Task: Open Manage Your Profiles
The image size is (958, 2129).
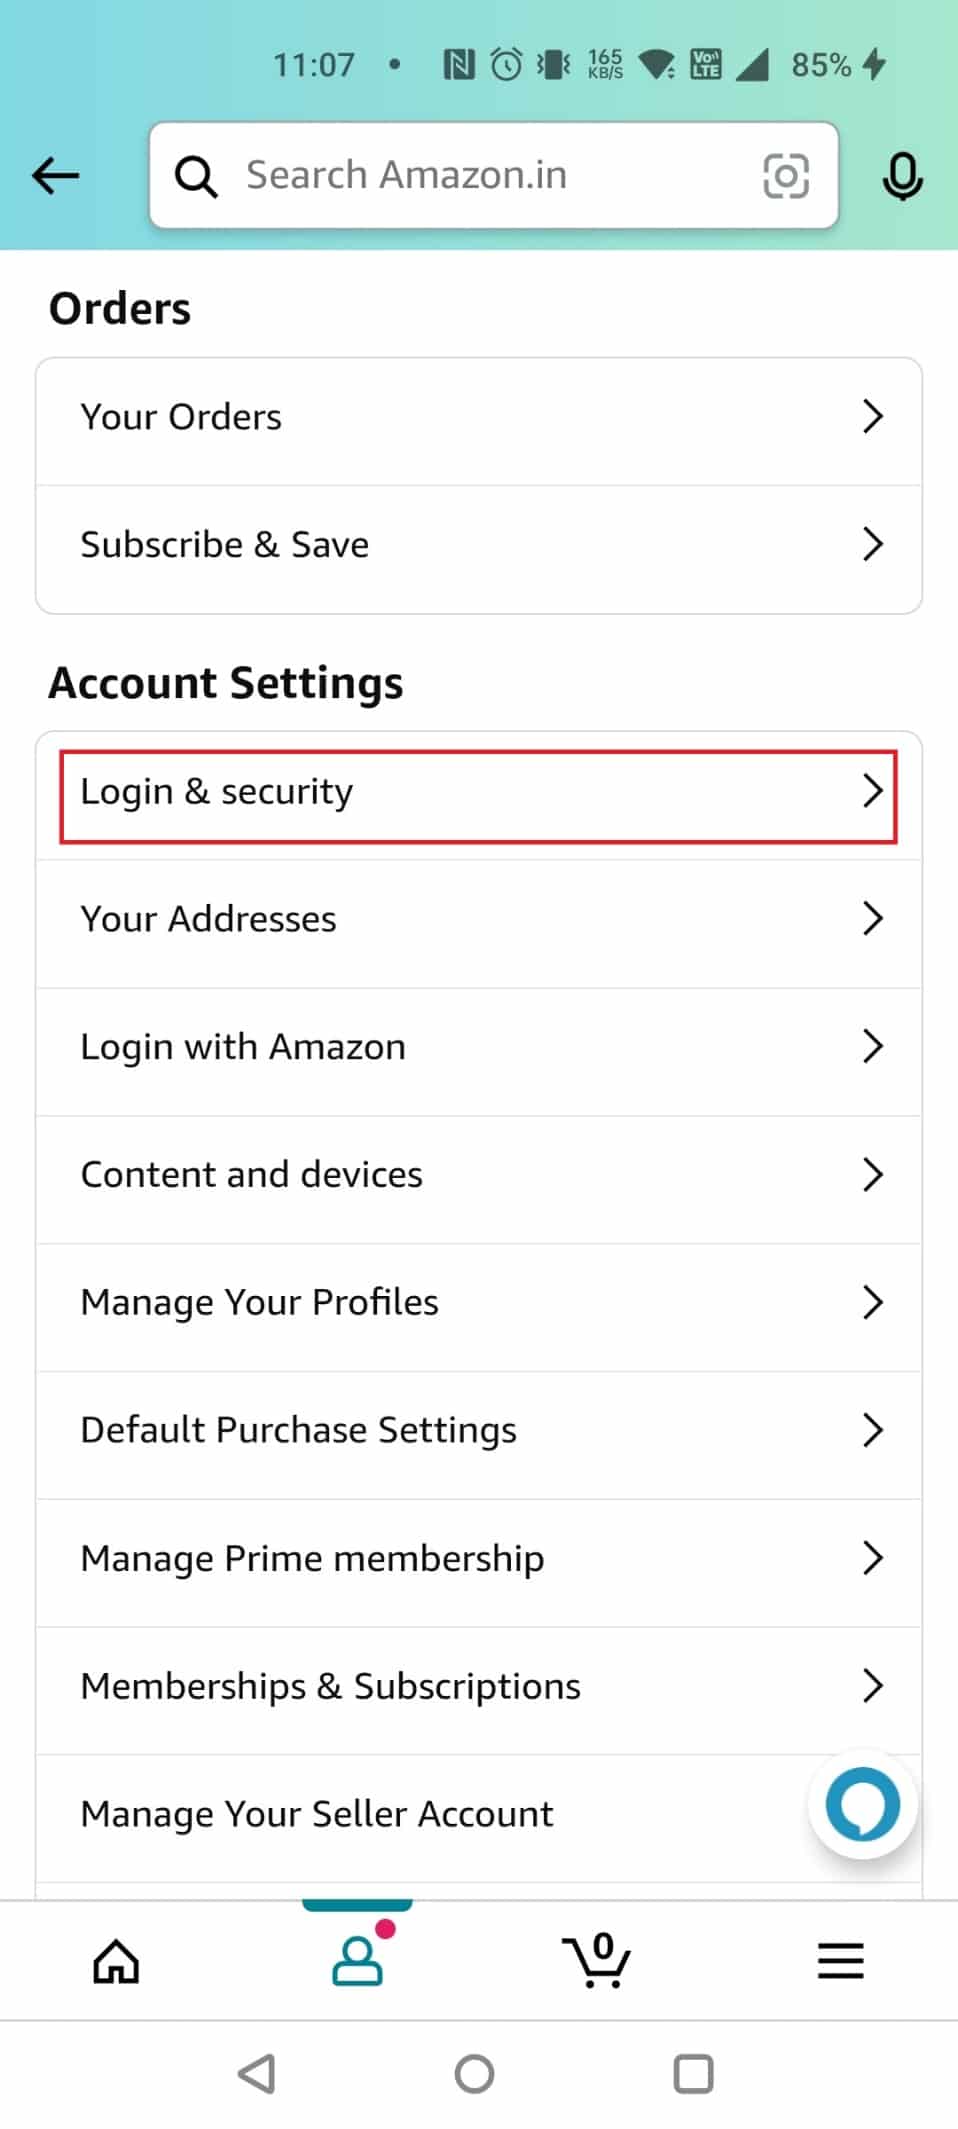Action: (478, 1302)
